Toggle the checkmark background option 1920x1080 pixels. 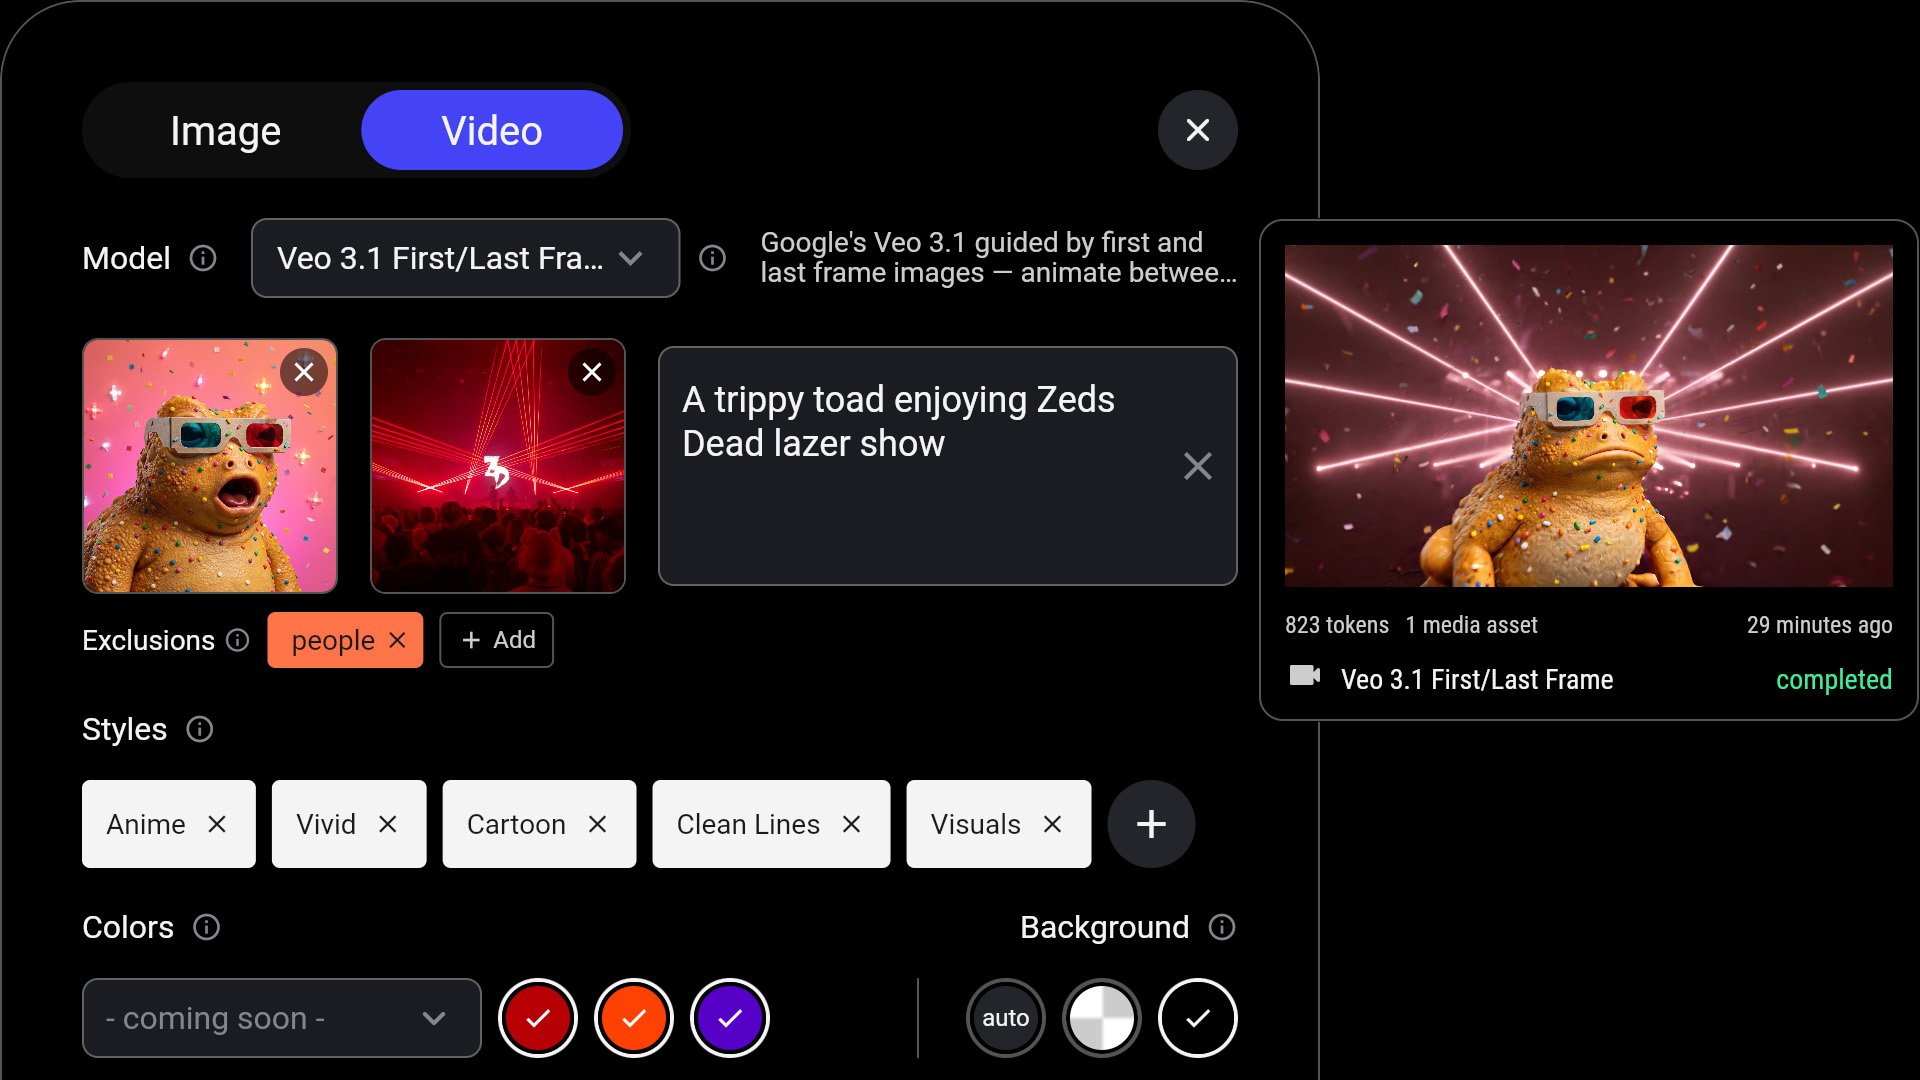(1197, 1018)
